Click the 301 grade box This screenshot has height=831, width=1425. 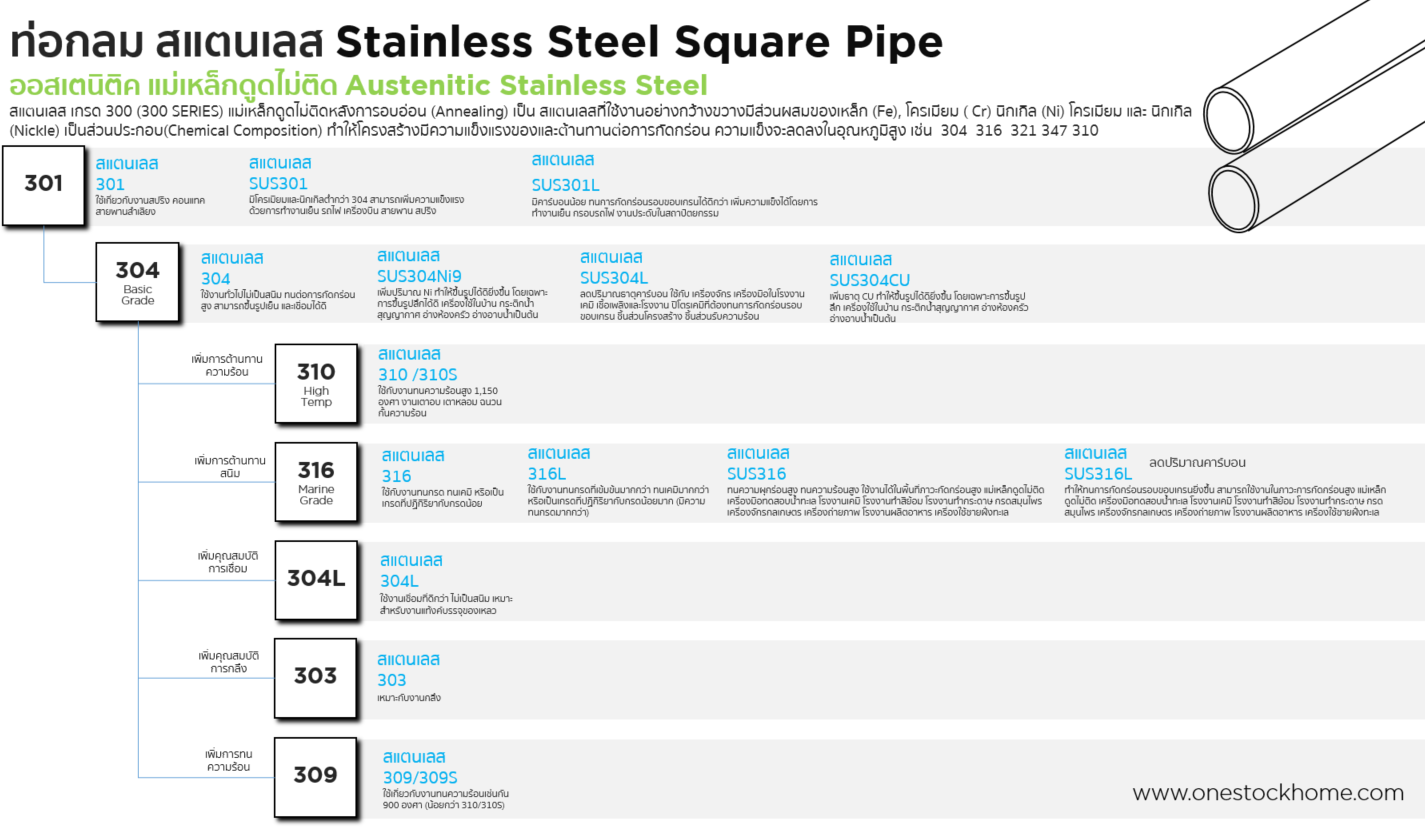[x=43, y=185]
